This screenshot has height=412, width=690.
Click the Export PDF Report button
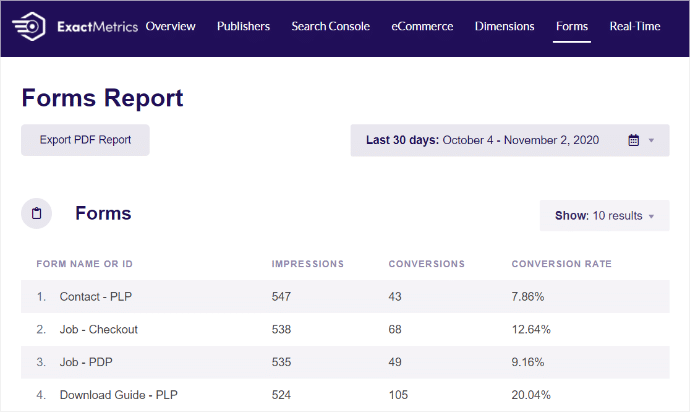click(x=85, y=140)
